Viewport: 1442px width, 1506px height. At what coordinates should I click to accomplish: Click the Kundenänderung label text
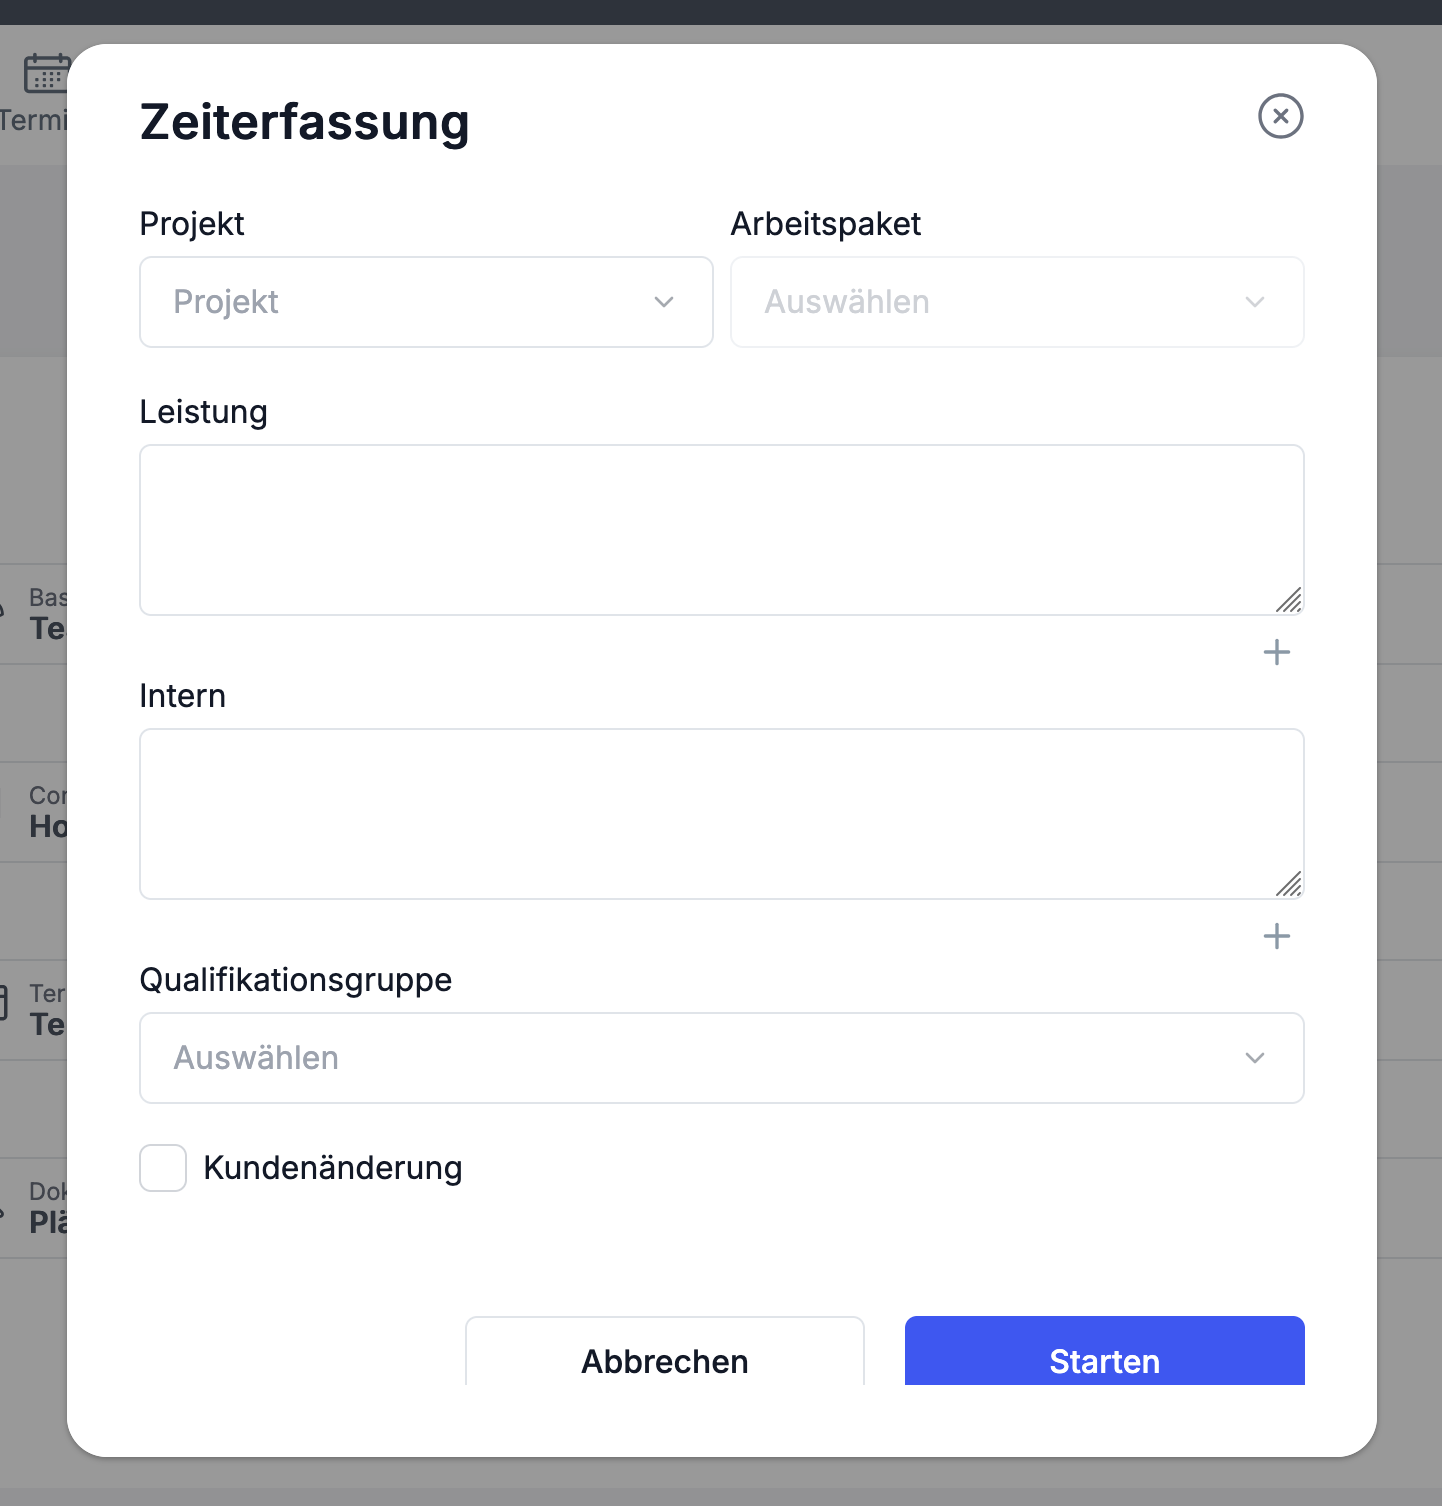point(333,1168)
